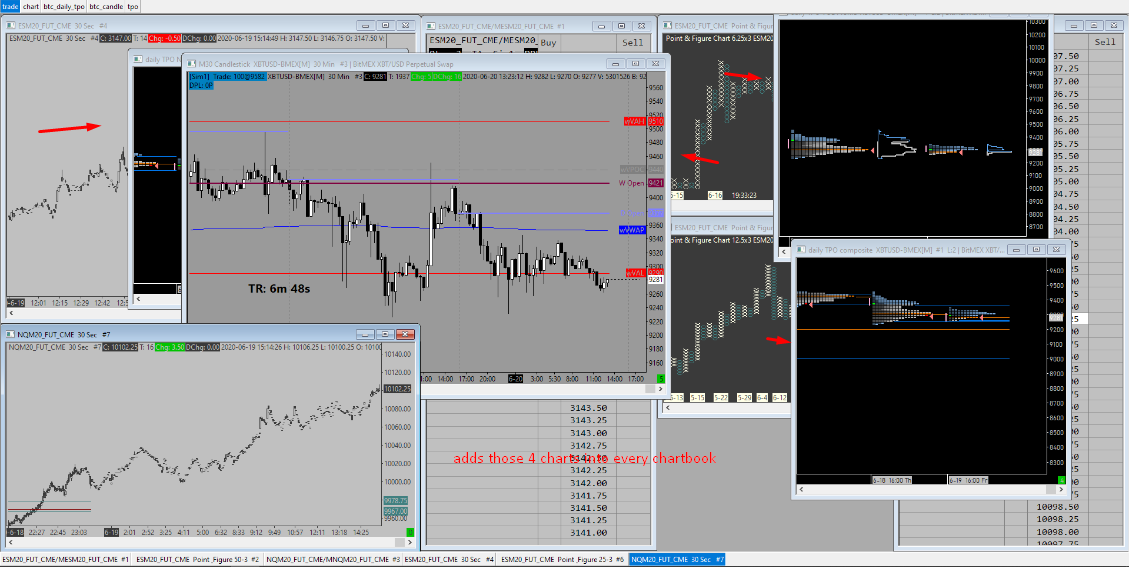Select the Point_Figure 50-3 #2 window tab
This screenshot has width=1133, height=567.
coord(197,560)
